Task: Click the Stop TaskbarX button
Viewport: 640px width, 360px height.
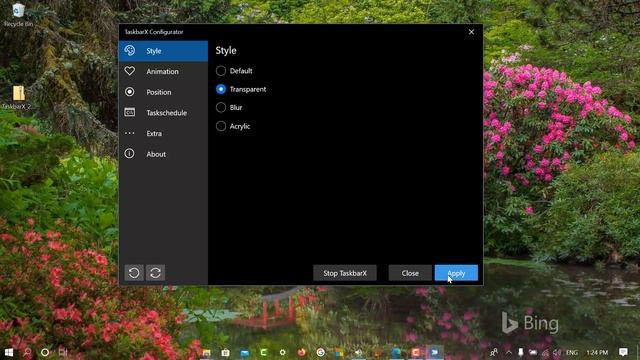Action: point(345,273)
